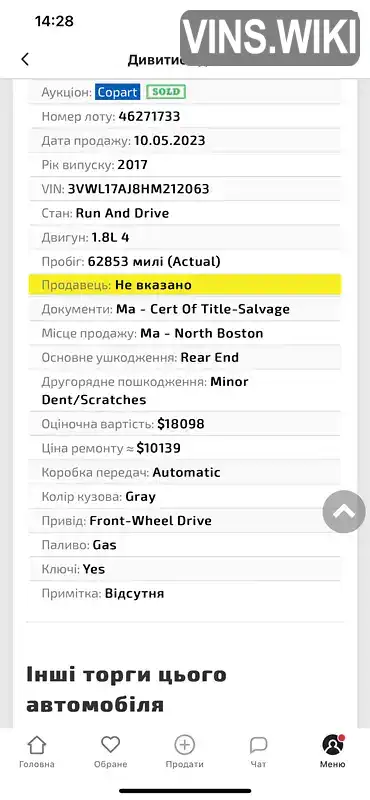Tap the Місце продажу North Boston row

[185, 333]
